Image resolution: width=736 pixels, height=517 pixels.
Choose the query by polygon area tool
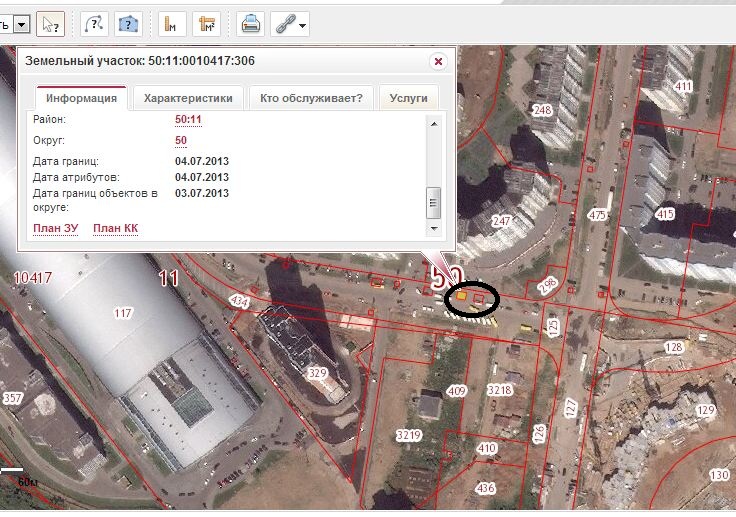[128, 23]
